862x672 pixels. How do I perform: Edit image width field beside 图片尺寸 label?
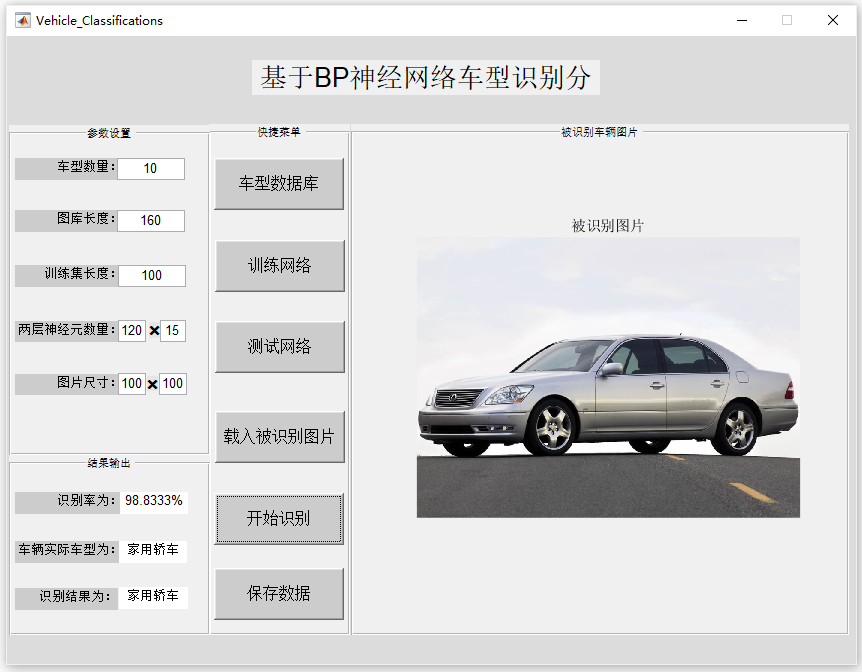point(132,383)
